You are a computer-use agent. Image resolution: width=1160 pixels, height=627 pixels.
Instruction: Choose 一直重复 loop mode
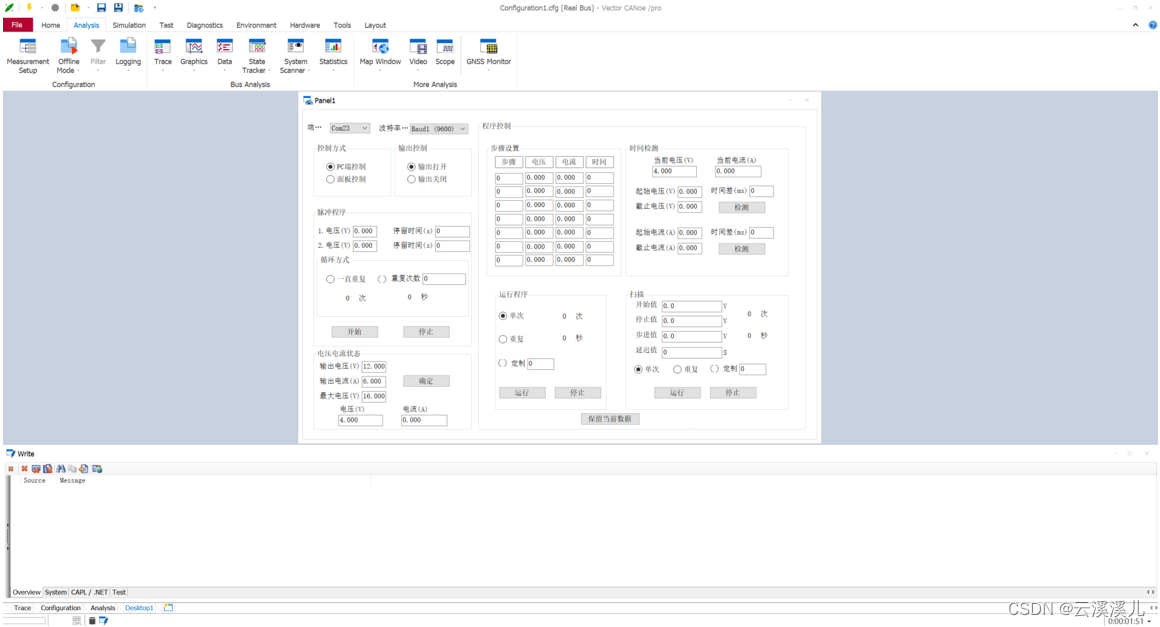coord(330,279)
